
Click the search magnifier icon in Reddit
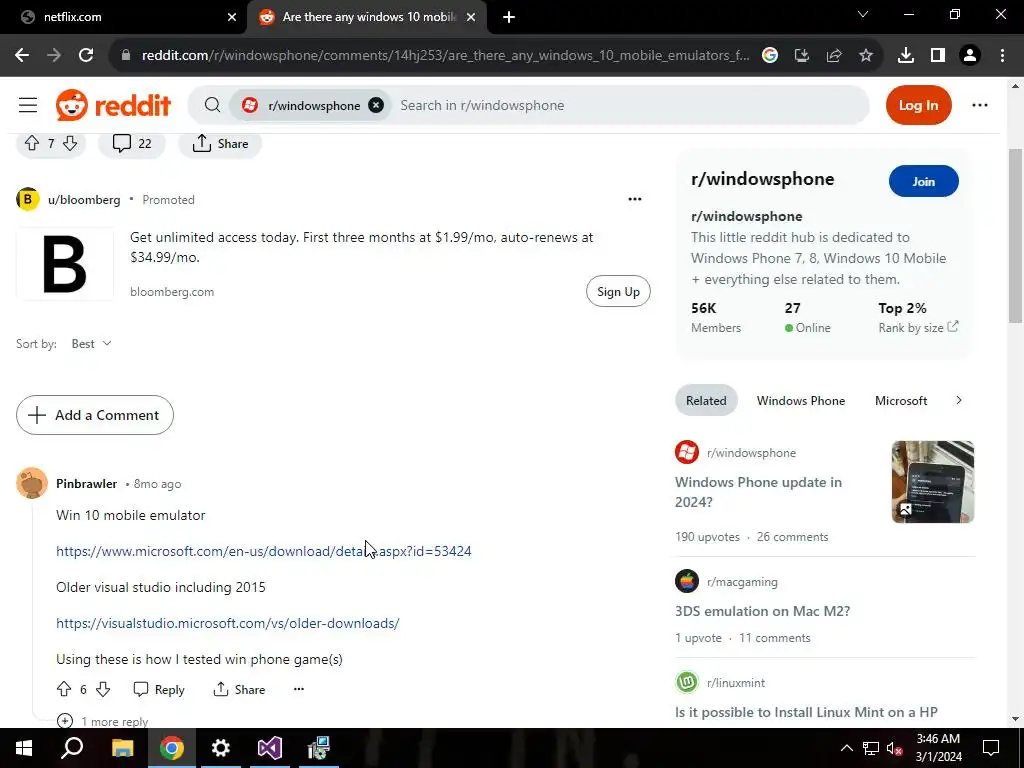(x=212, y=105)
